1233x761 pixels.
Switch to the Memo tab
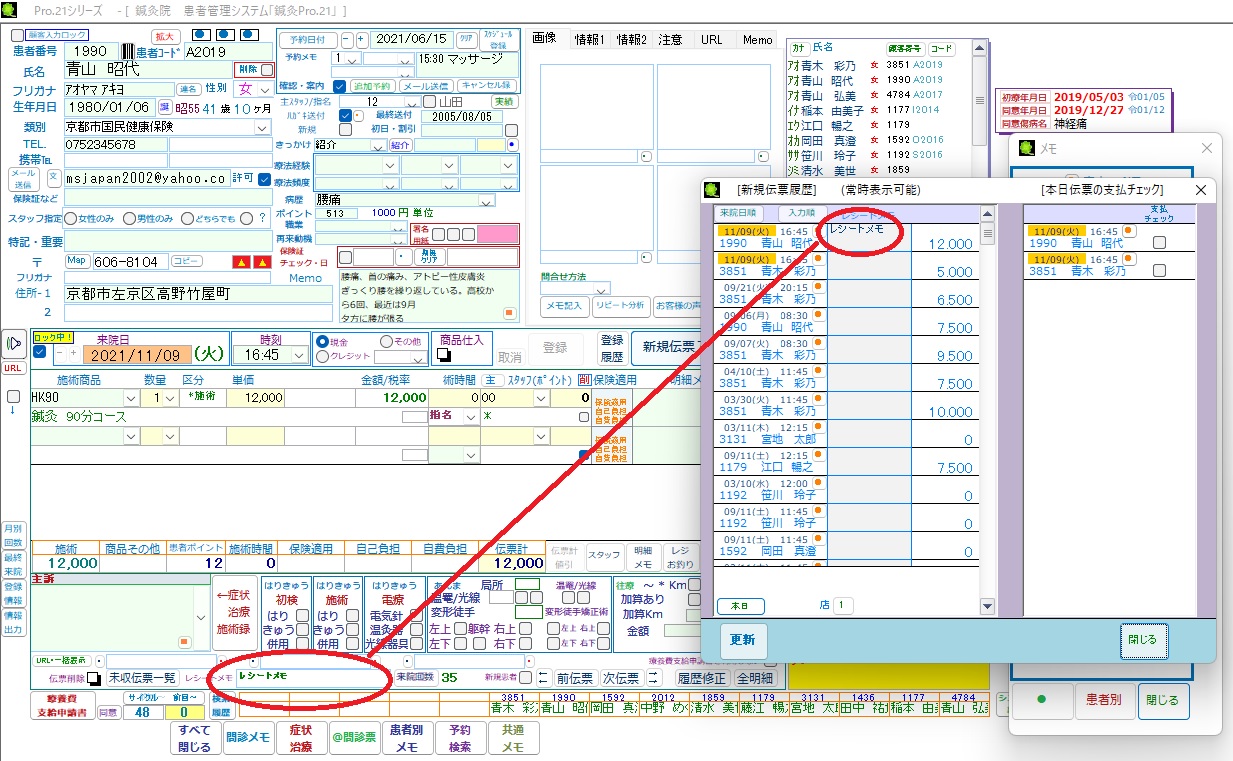[757, 40]
